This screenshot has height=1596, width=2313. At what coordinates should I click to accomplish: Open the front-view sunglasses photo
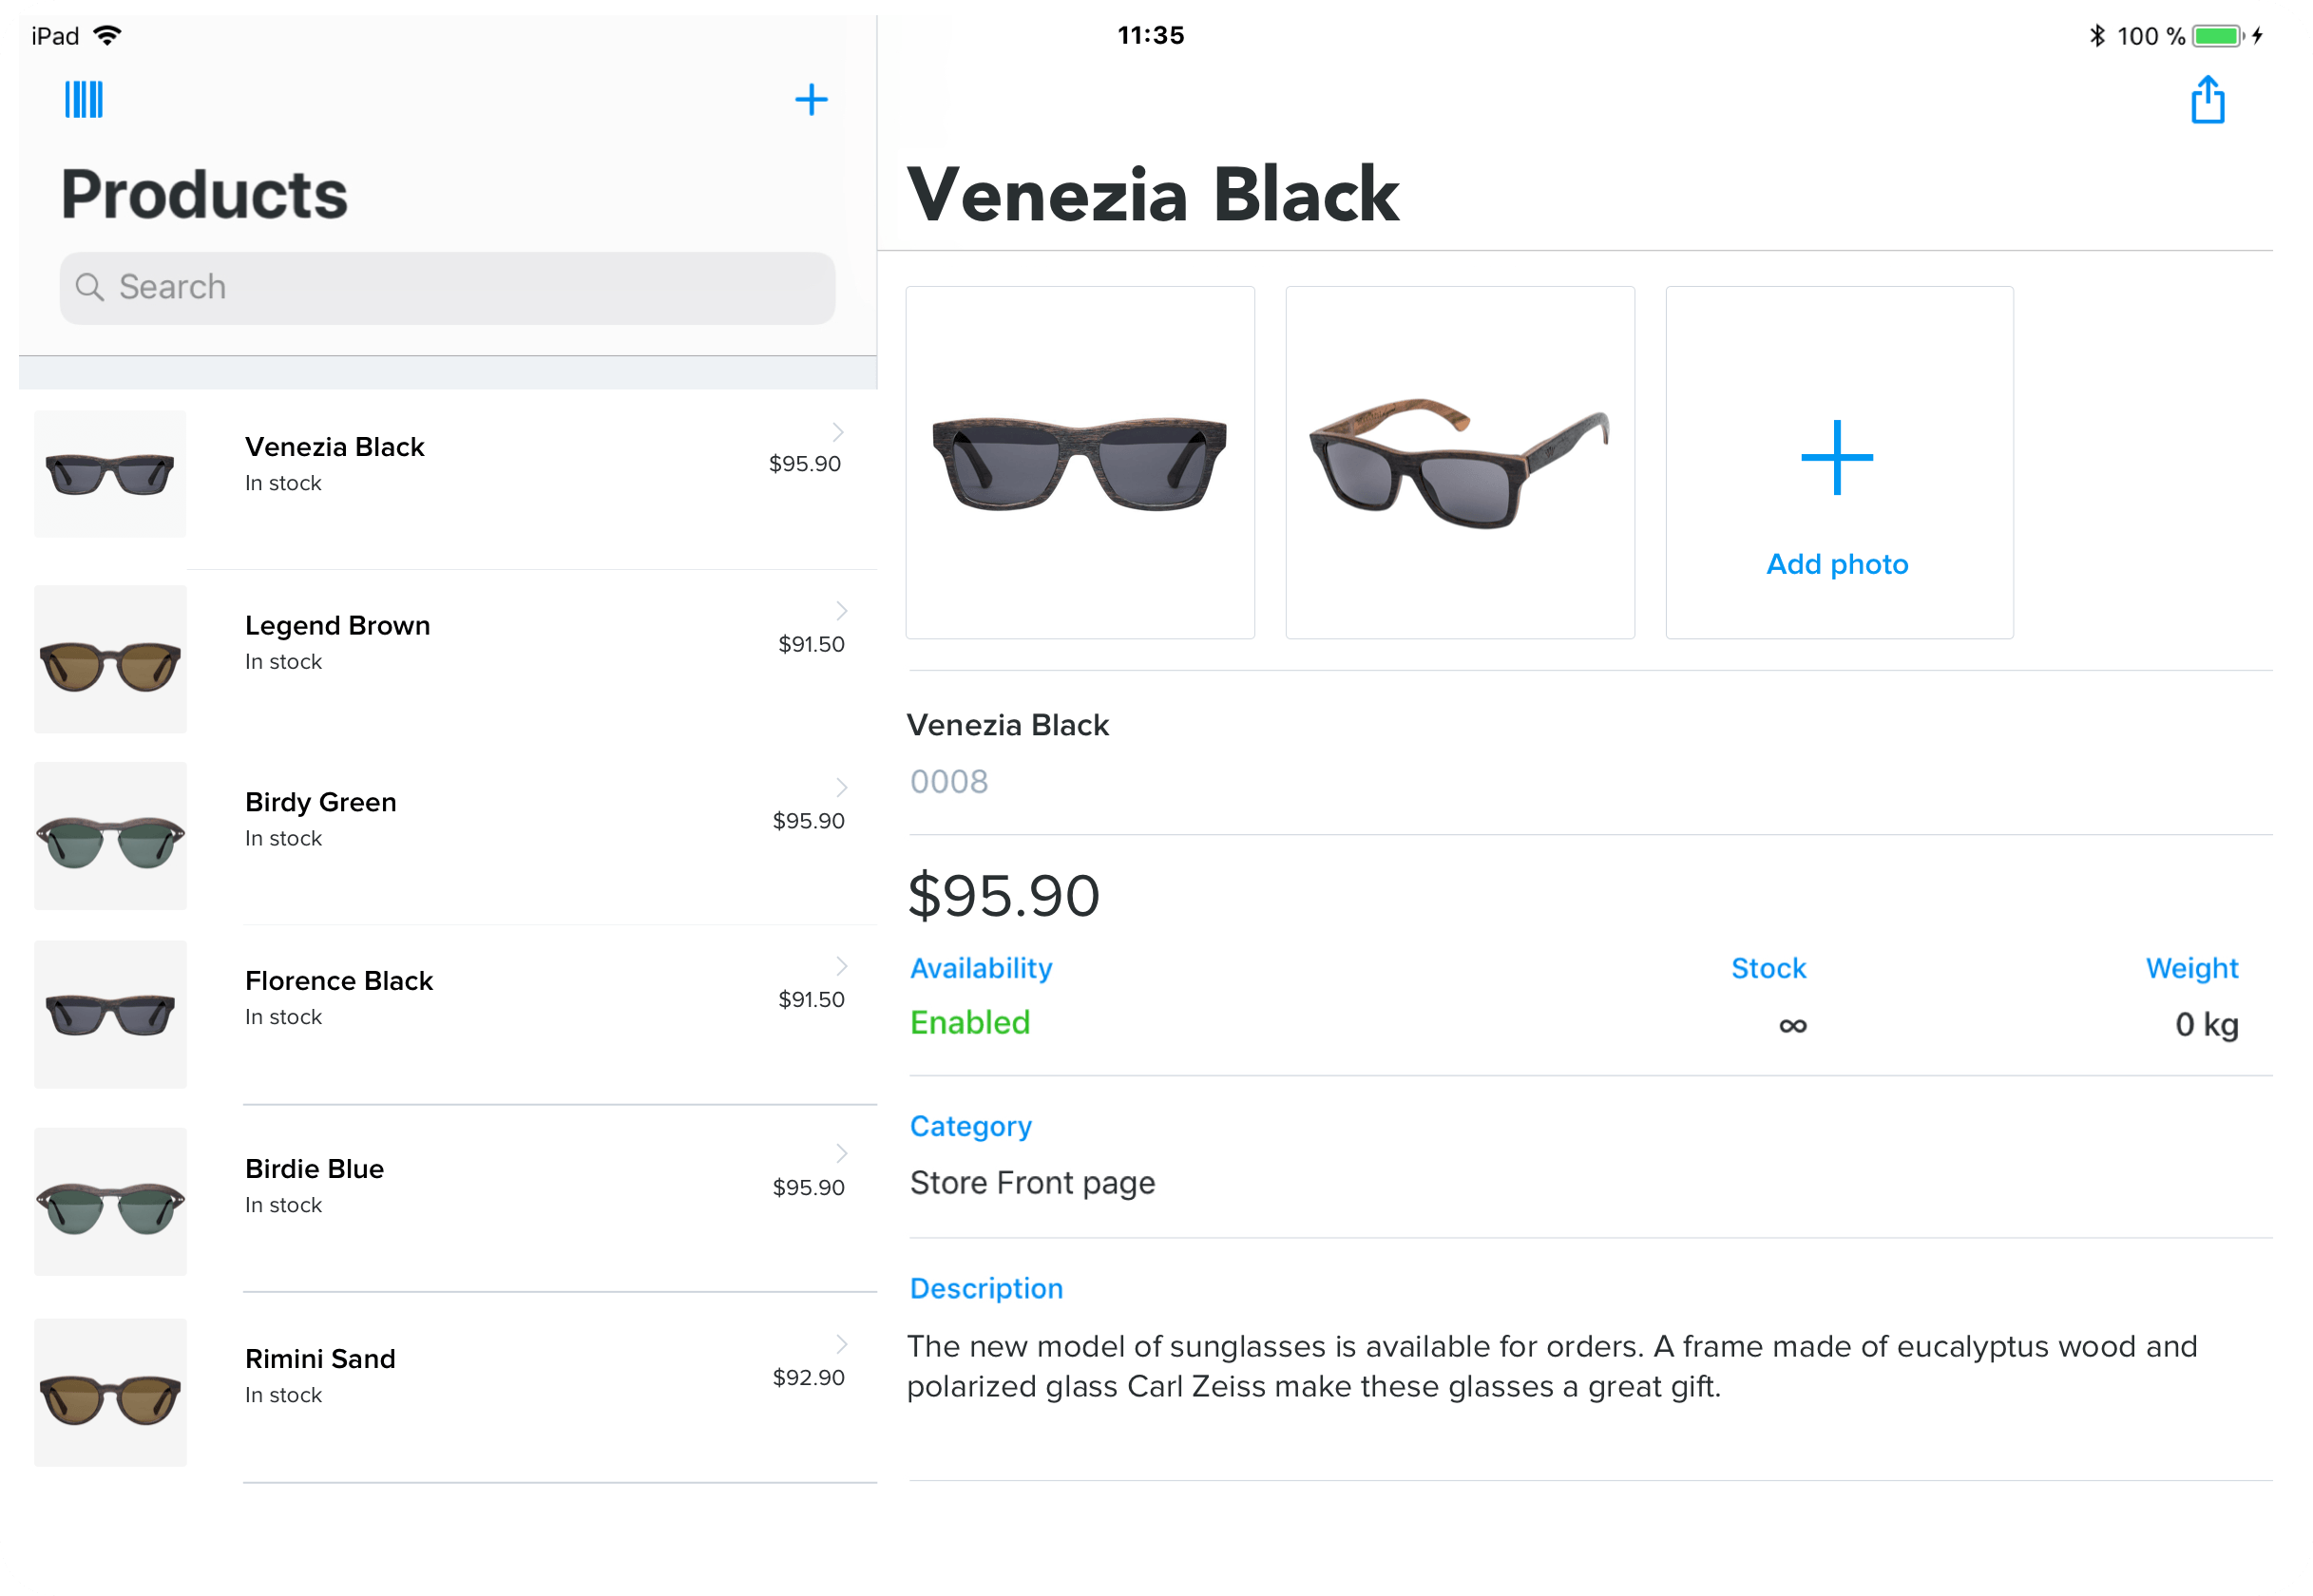[1080, 462]
